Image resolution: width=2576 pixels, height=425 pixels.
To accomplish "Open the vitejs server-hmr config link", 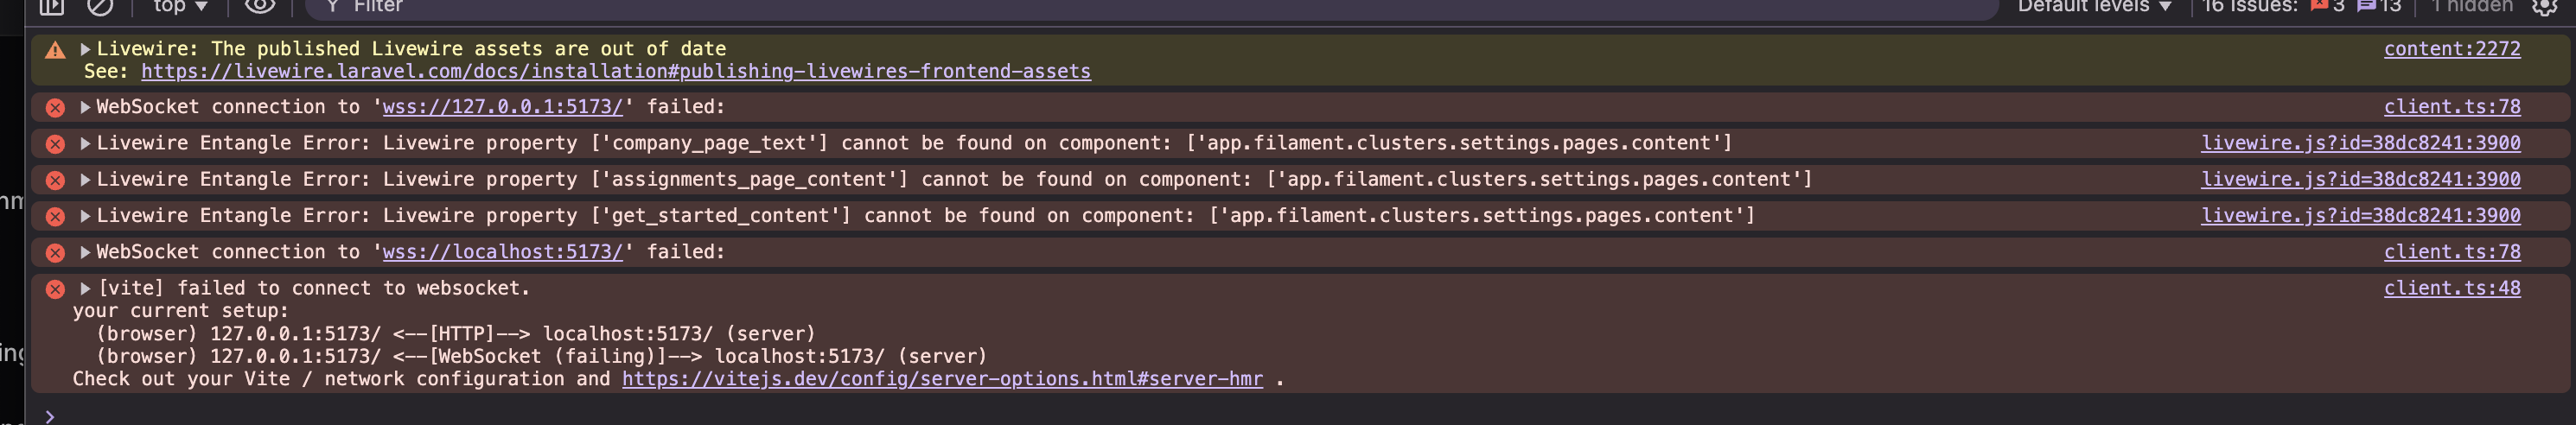I will 941,379.
